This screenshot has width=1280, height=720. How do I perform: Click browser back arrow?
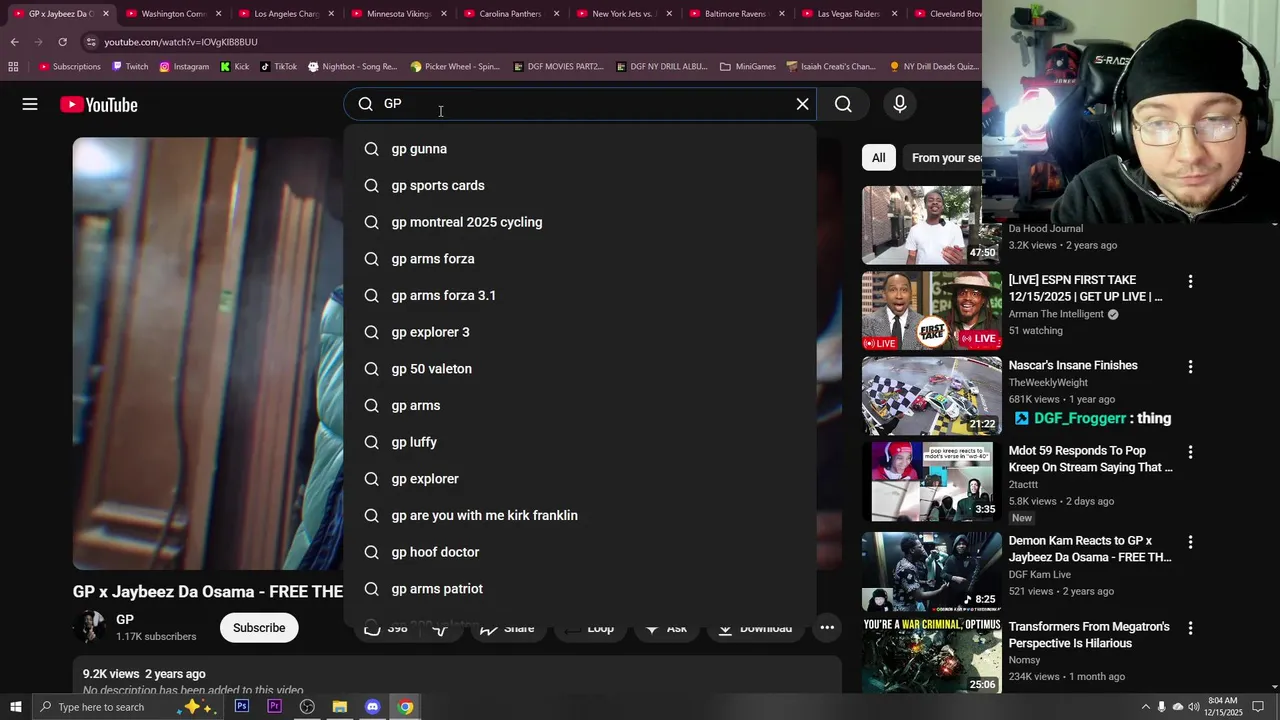pos(14,42)
